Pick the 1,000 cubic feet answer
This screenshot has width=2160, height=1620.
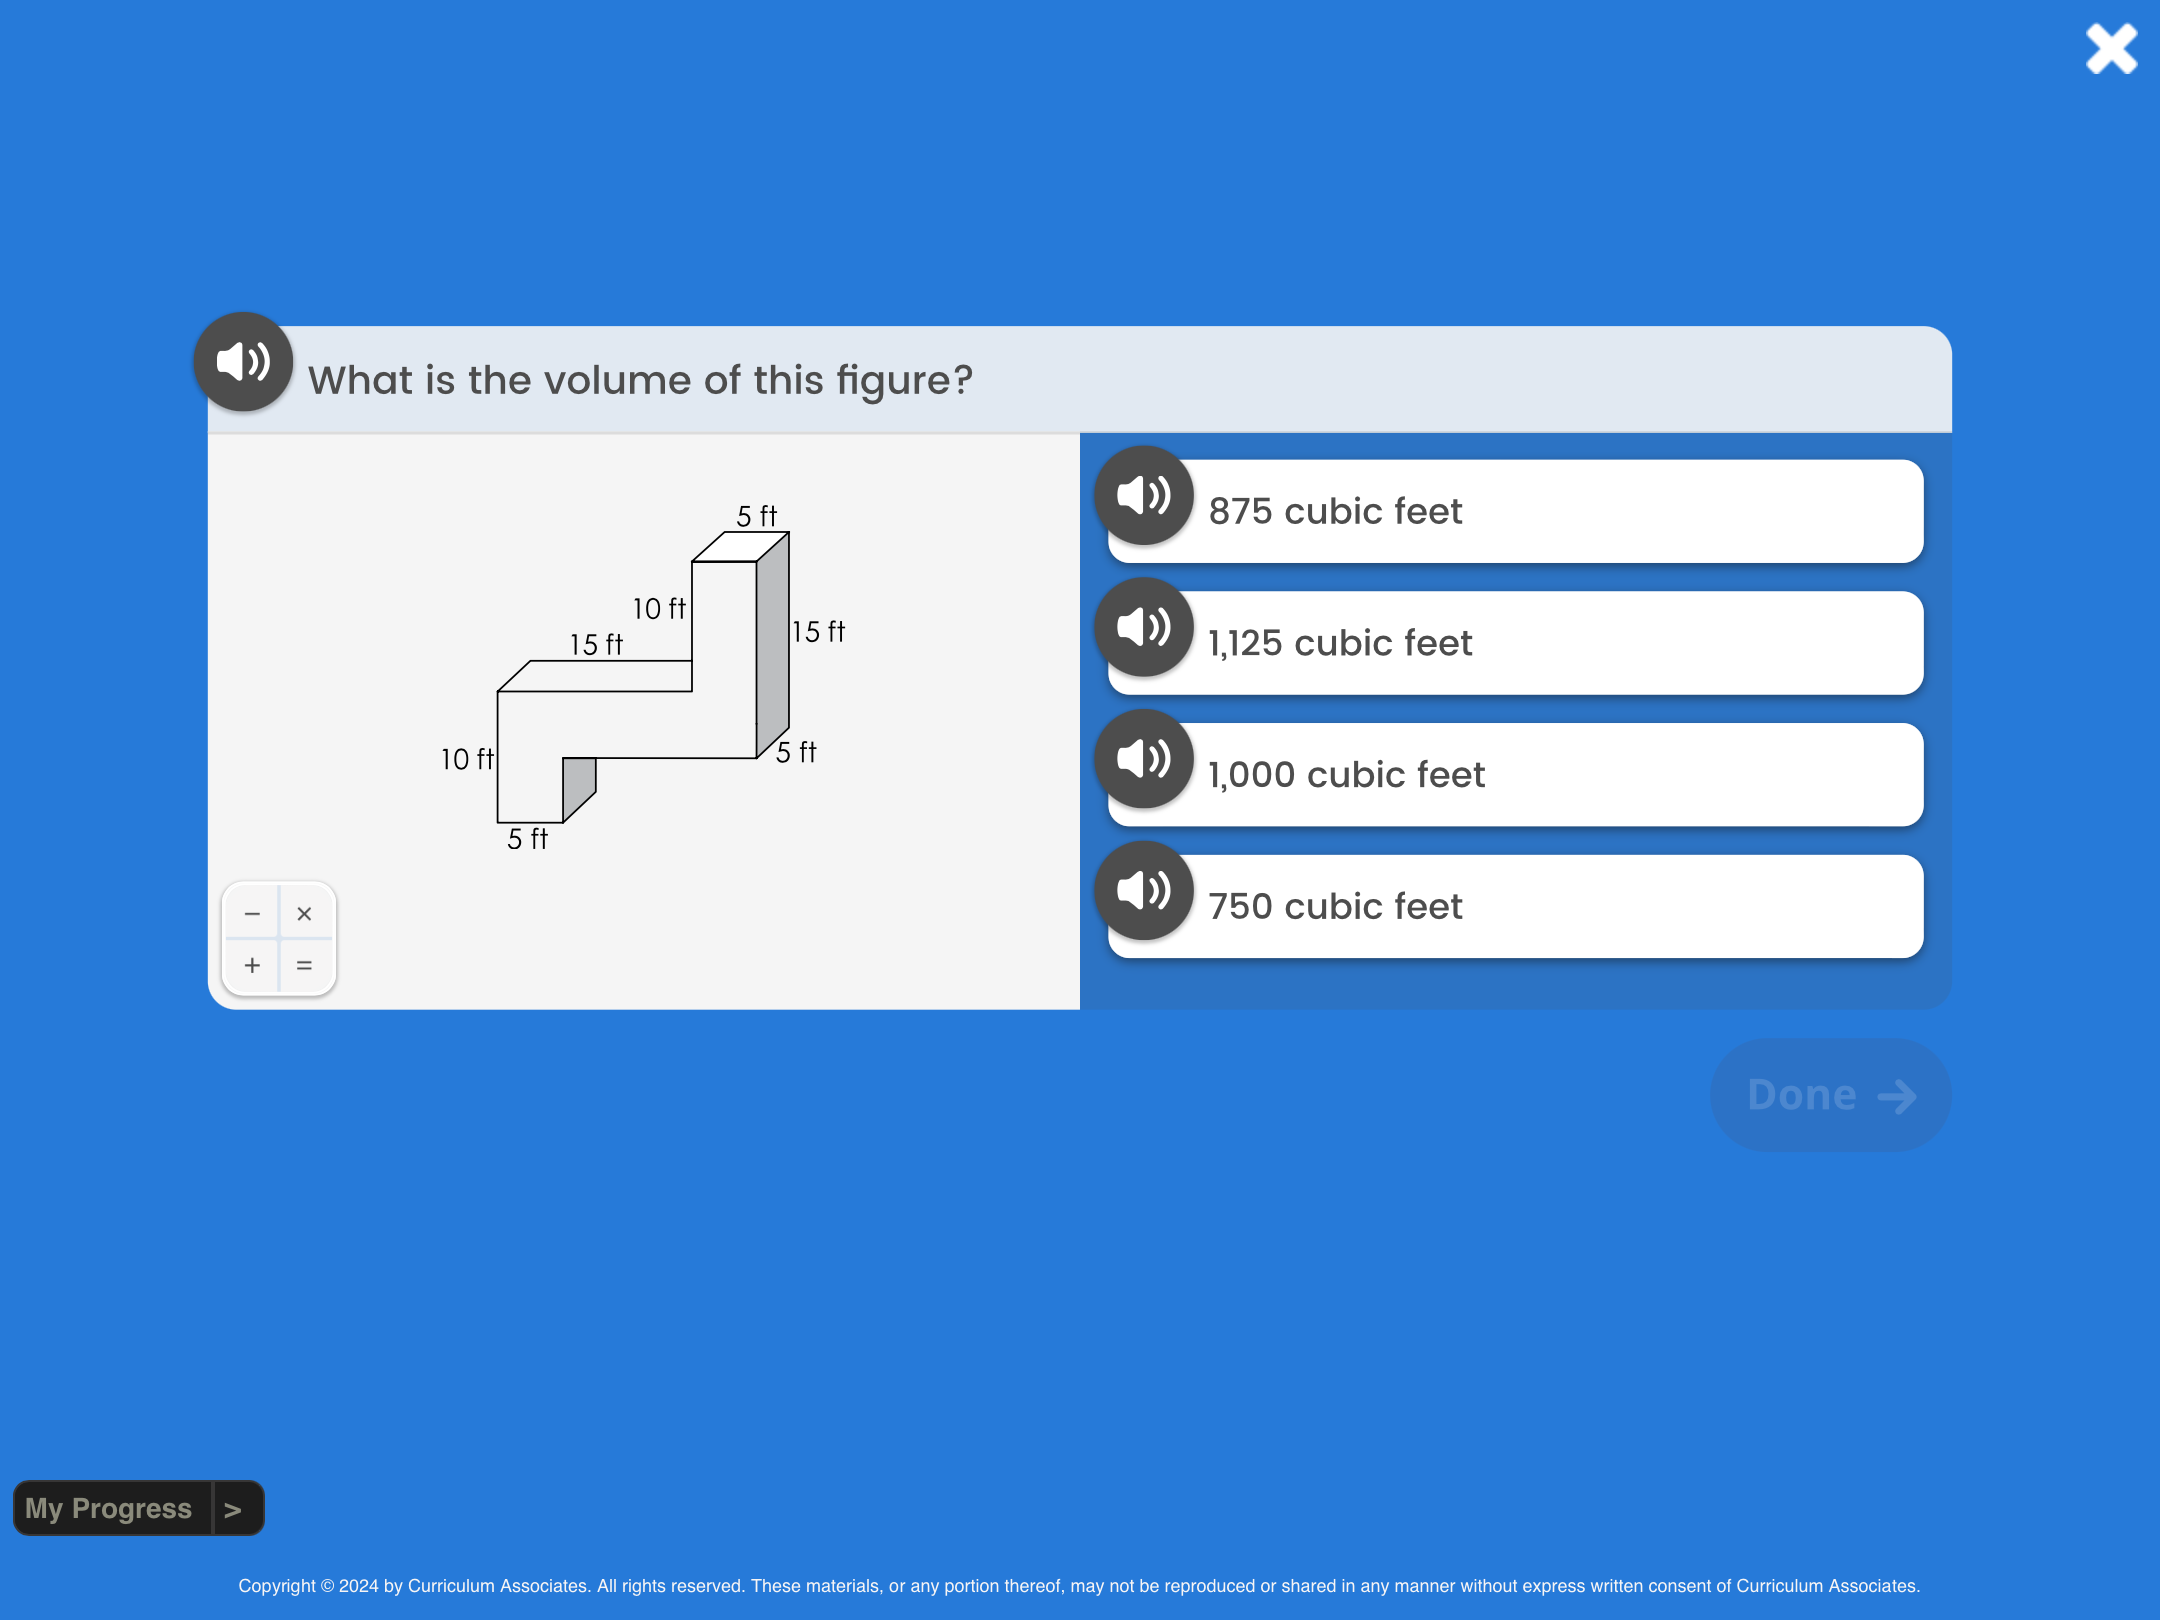(1515, 775)
